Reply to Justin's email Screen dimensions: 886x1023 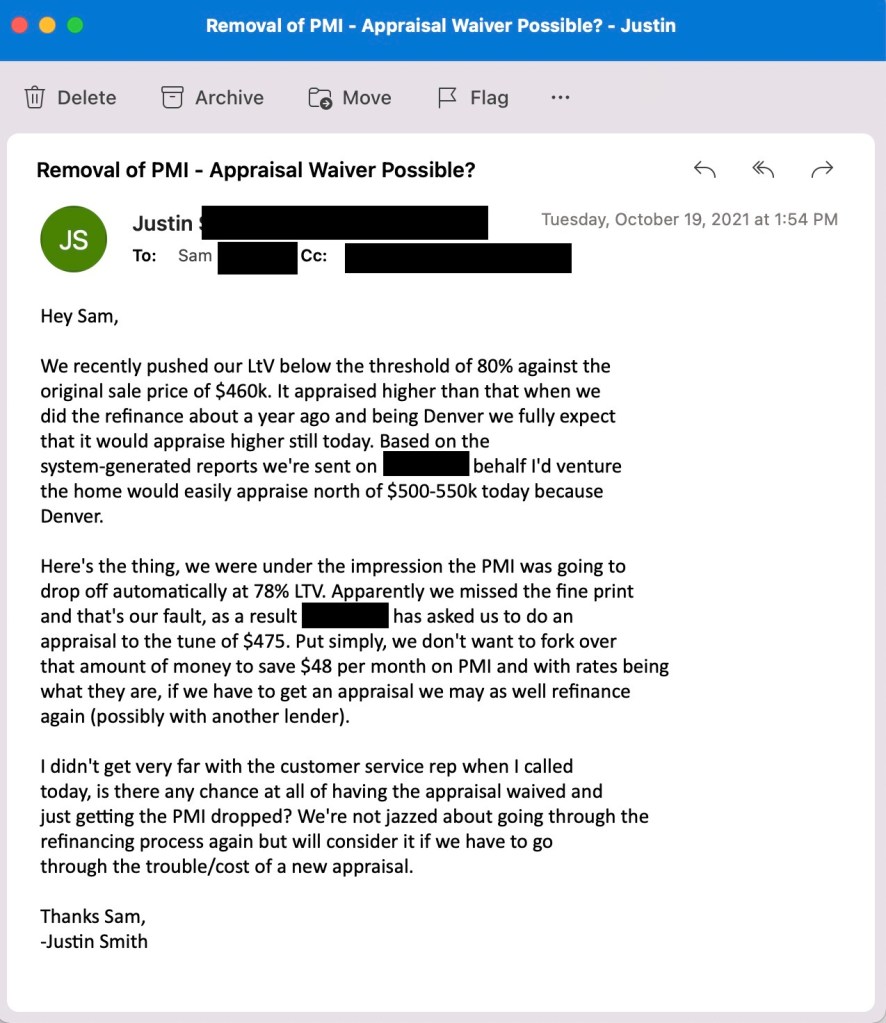(705, 170)
